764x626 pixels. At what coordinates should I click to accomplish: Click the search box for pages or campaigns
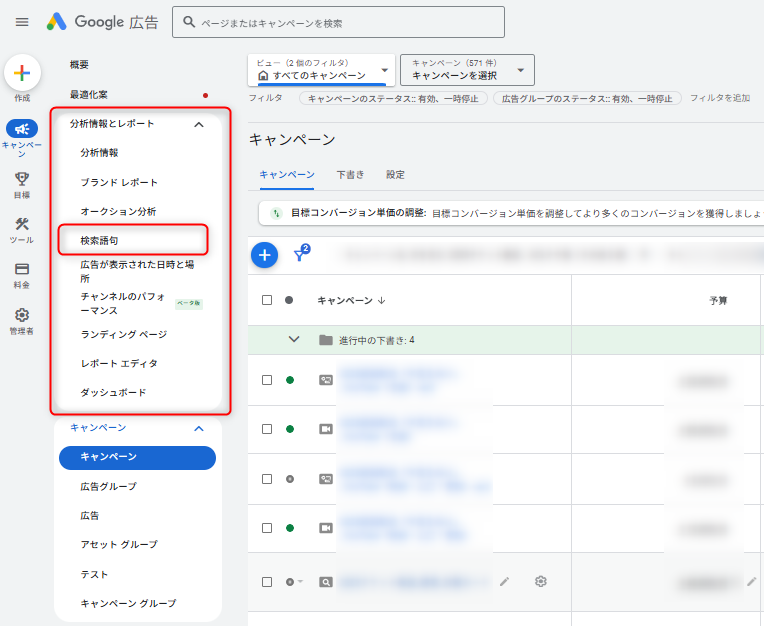coord(338,22)
